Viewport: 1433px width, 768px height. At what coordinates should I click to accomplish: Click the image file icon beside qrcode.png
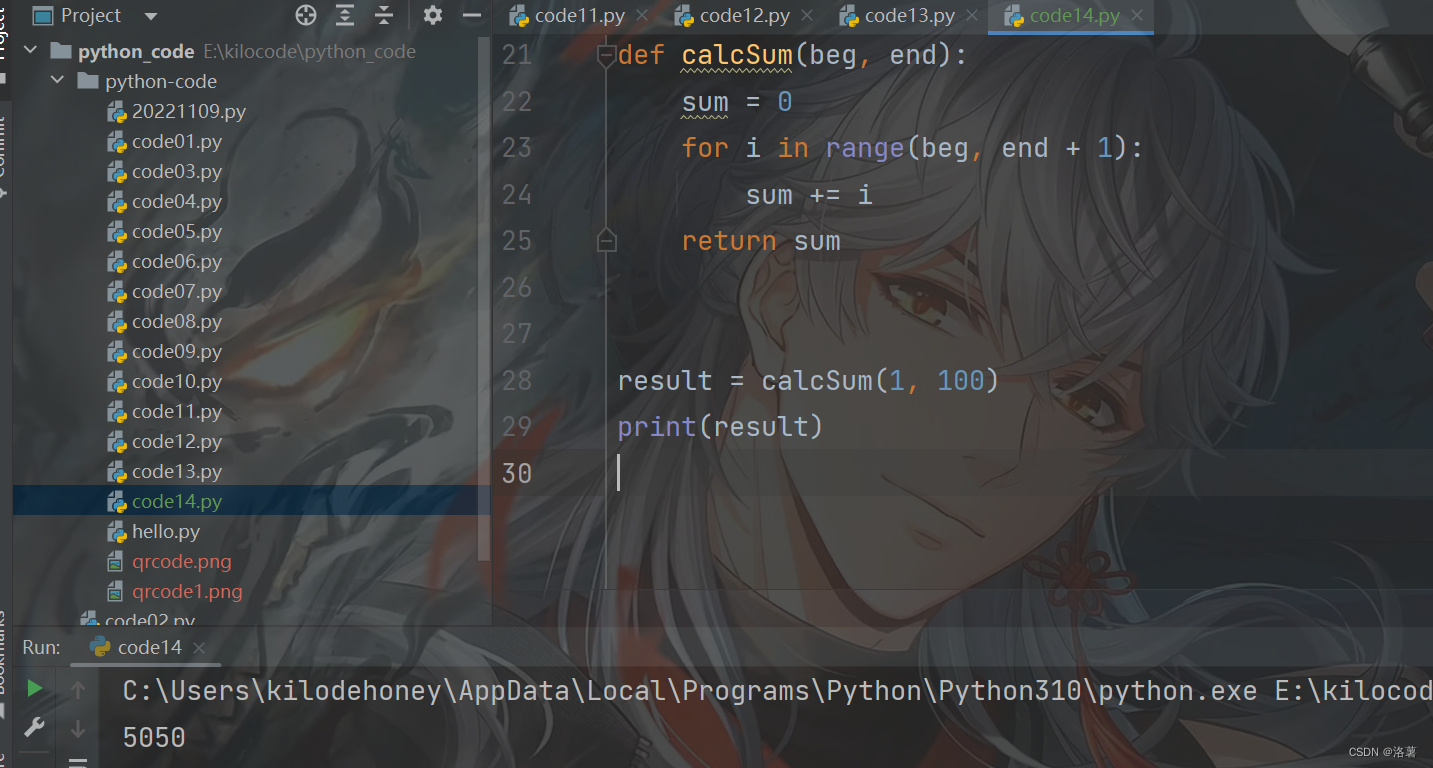[115, 562]
